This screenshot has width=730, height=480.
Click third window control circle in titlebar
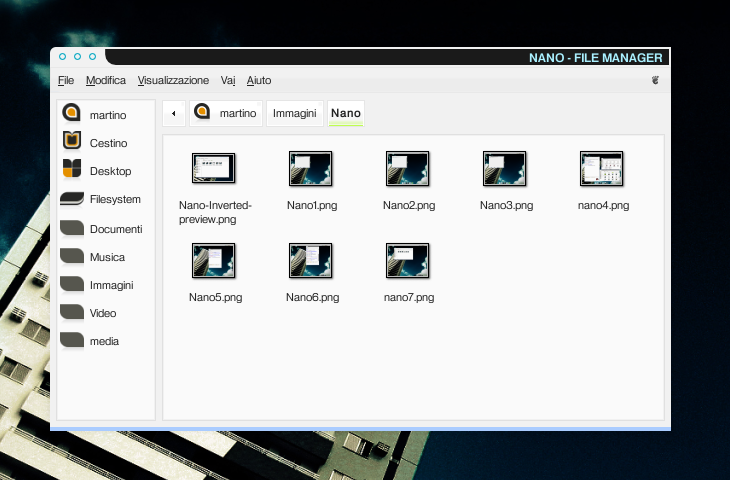coord(92,56)
